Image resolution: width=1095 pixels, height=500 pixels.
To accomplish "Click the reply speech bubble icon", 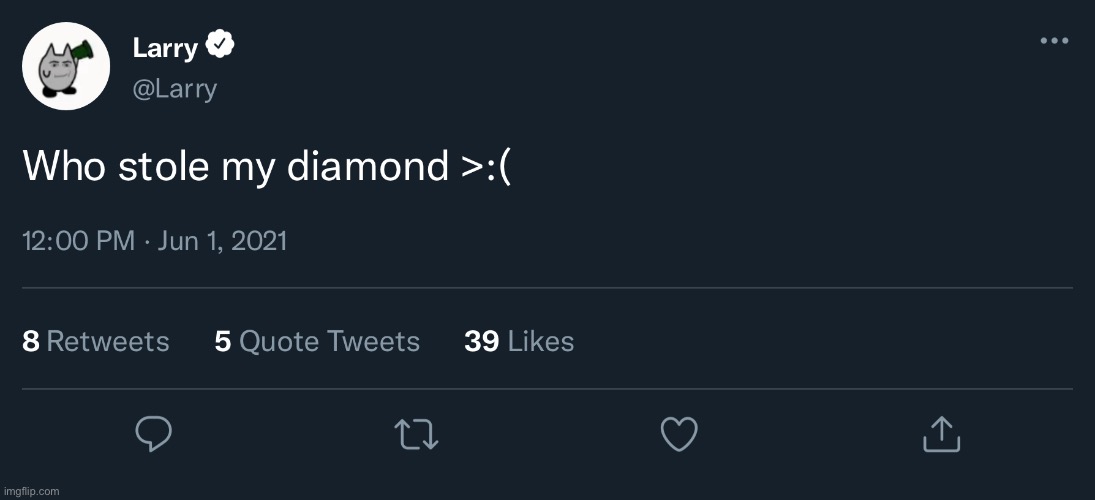I will [154, 434].
